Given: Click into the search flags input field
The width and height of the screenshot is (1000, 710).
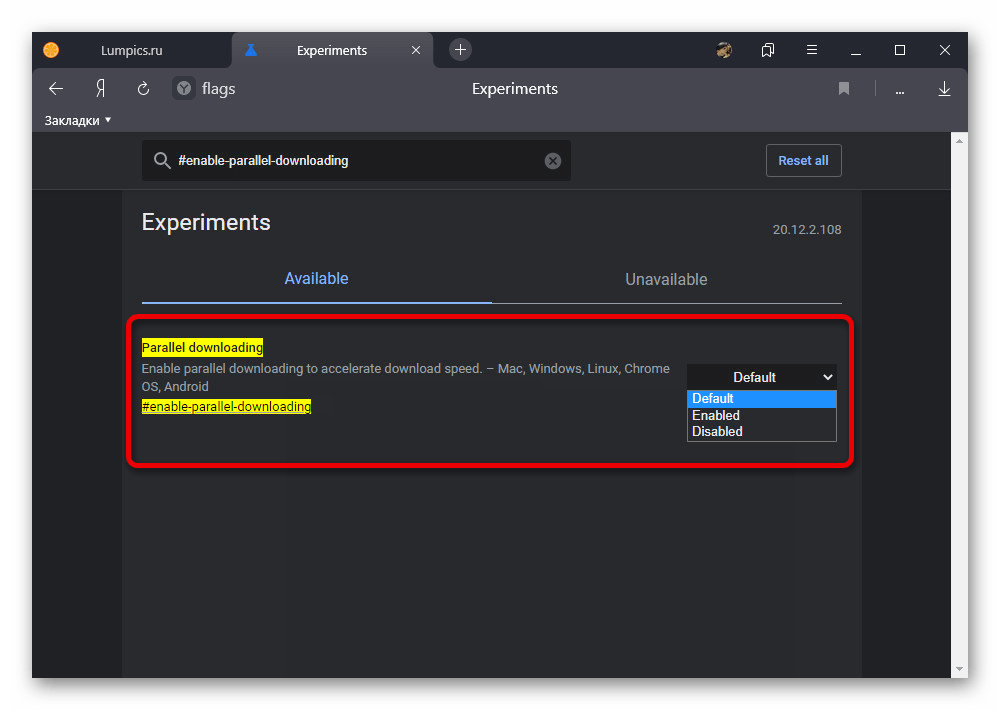Looking at the screenshot, I should pyautogui.click(x=350, y=161).
